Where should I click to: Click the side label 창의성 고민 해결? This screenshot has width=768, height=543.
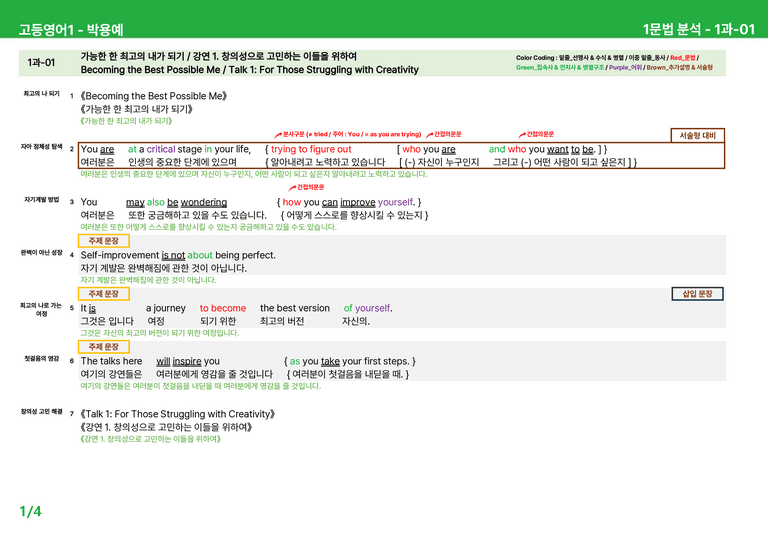pos(41,411)
